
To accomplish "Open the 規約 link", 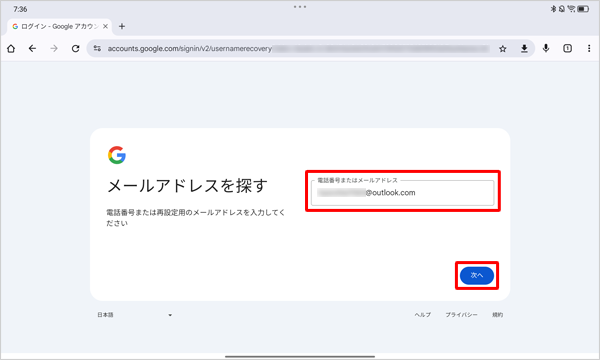I will [x=497, y=315].
